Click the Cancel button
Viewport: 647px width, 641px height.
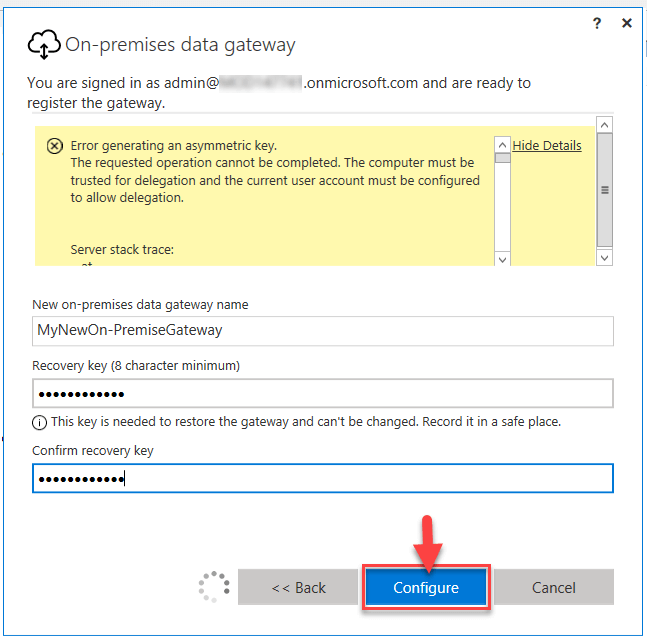554,587
